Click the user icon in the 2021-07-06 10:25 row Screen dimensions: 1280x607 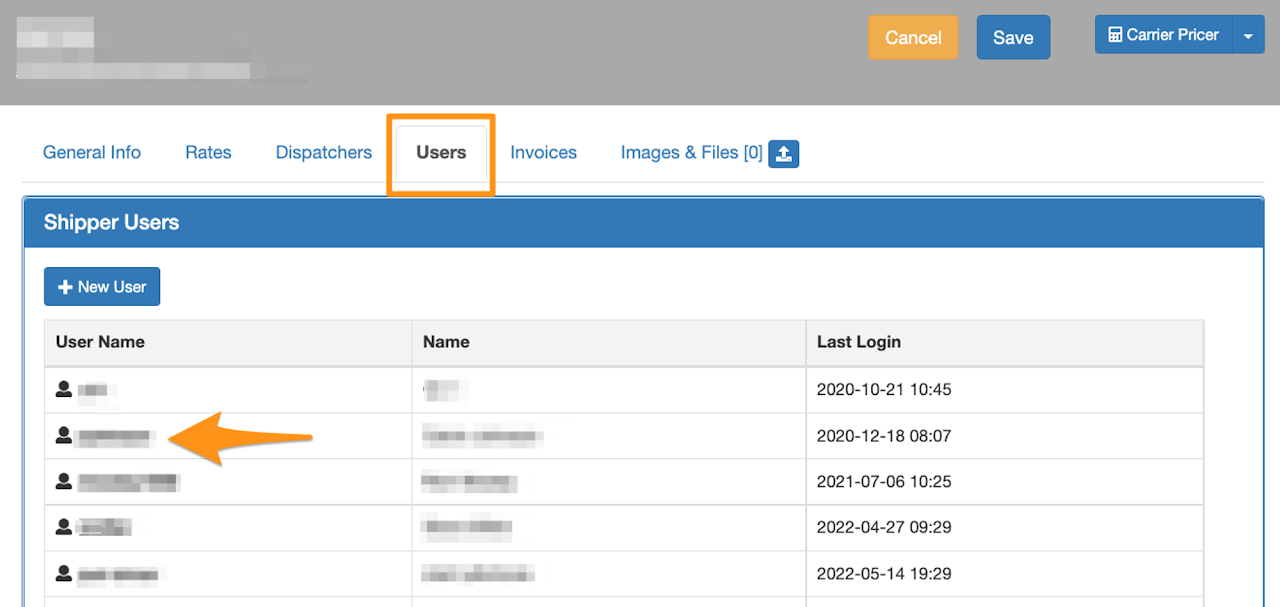pyautogui.click(x=64, y=481)
